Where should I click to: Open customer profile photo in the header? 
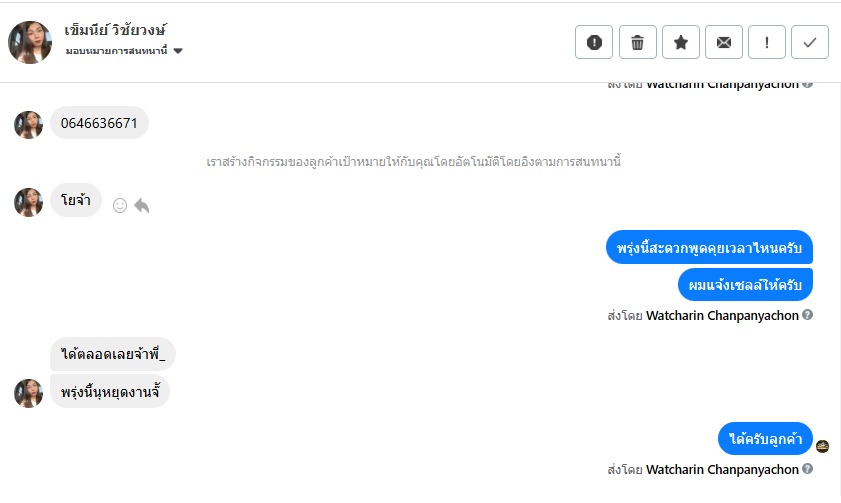pyautogui.click(x=30, y=42)
